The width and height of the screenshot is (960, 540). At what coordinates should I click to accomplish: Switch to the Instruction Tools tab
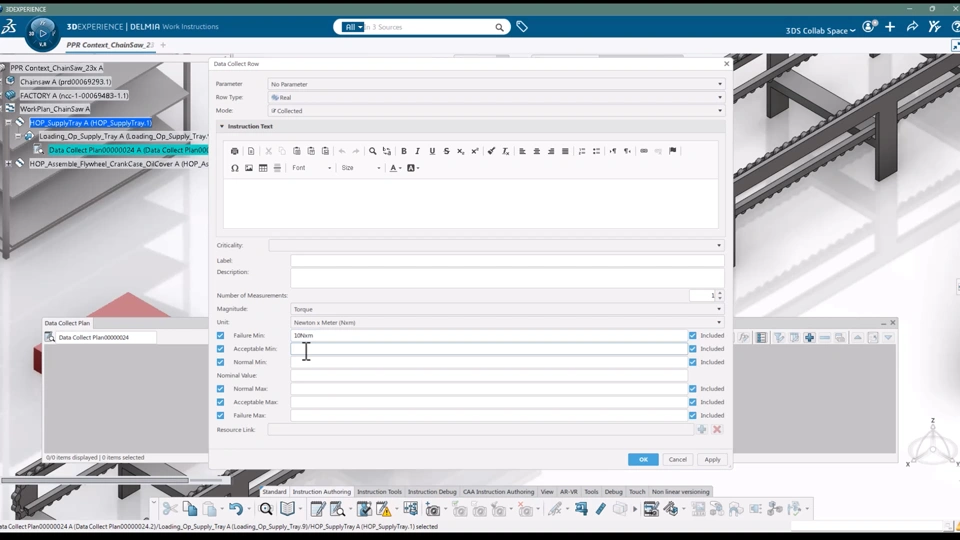coord(379,492)
